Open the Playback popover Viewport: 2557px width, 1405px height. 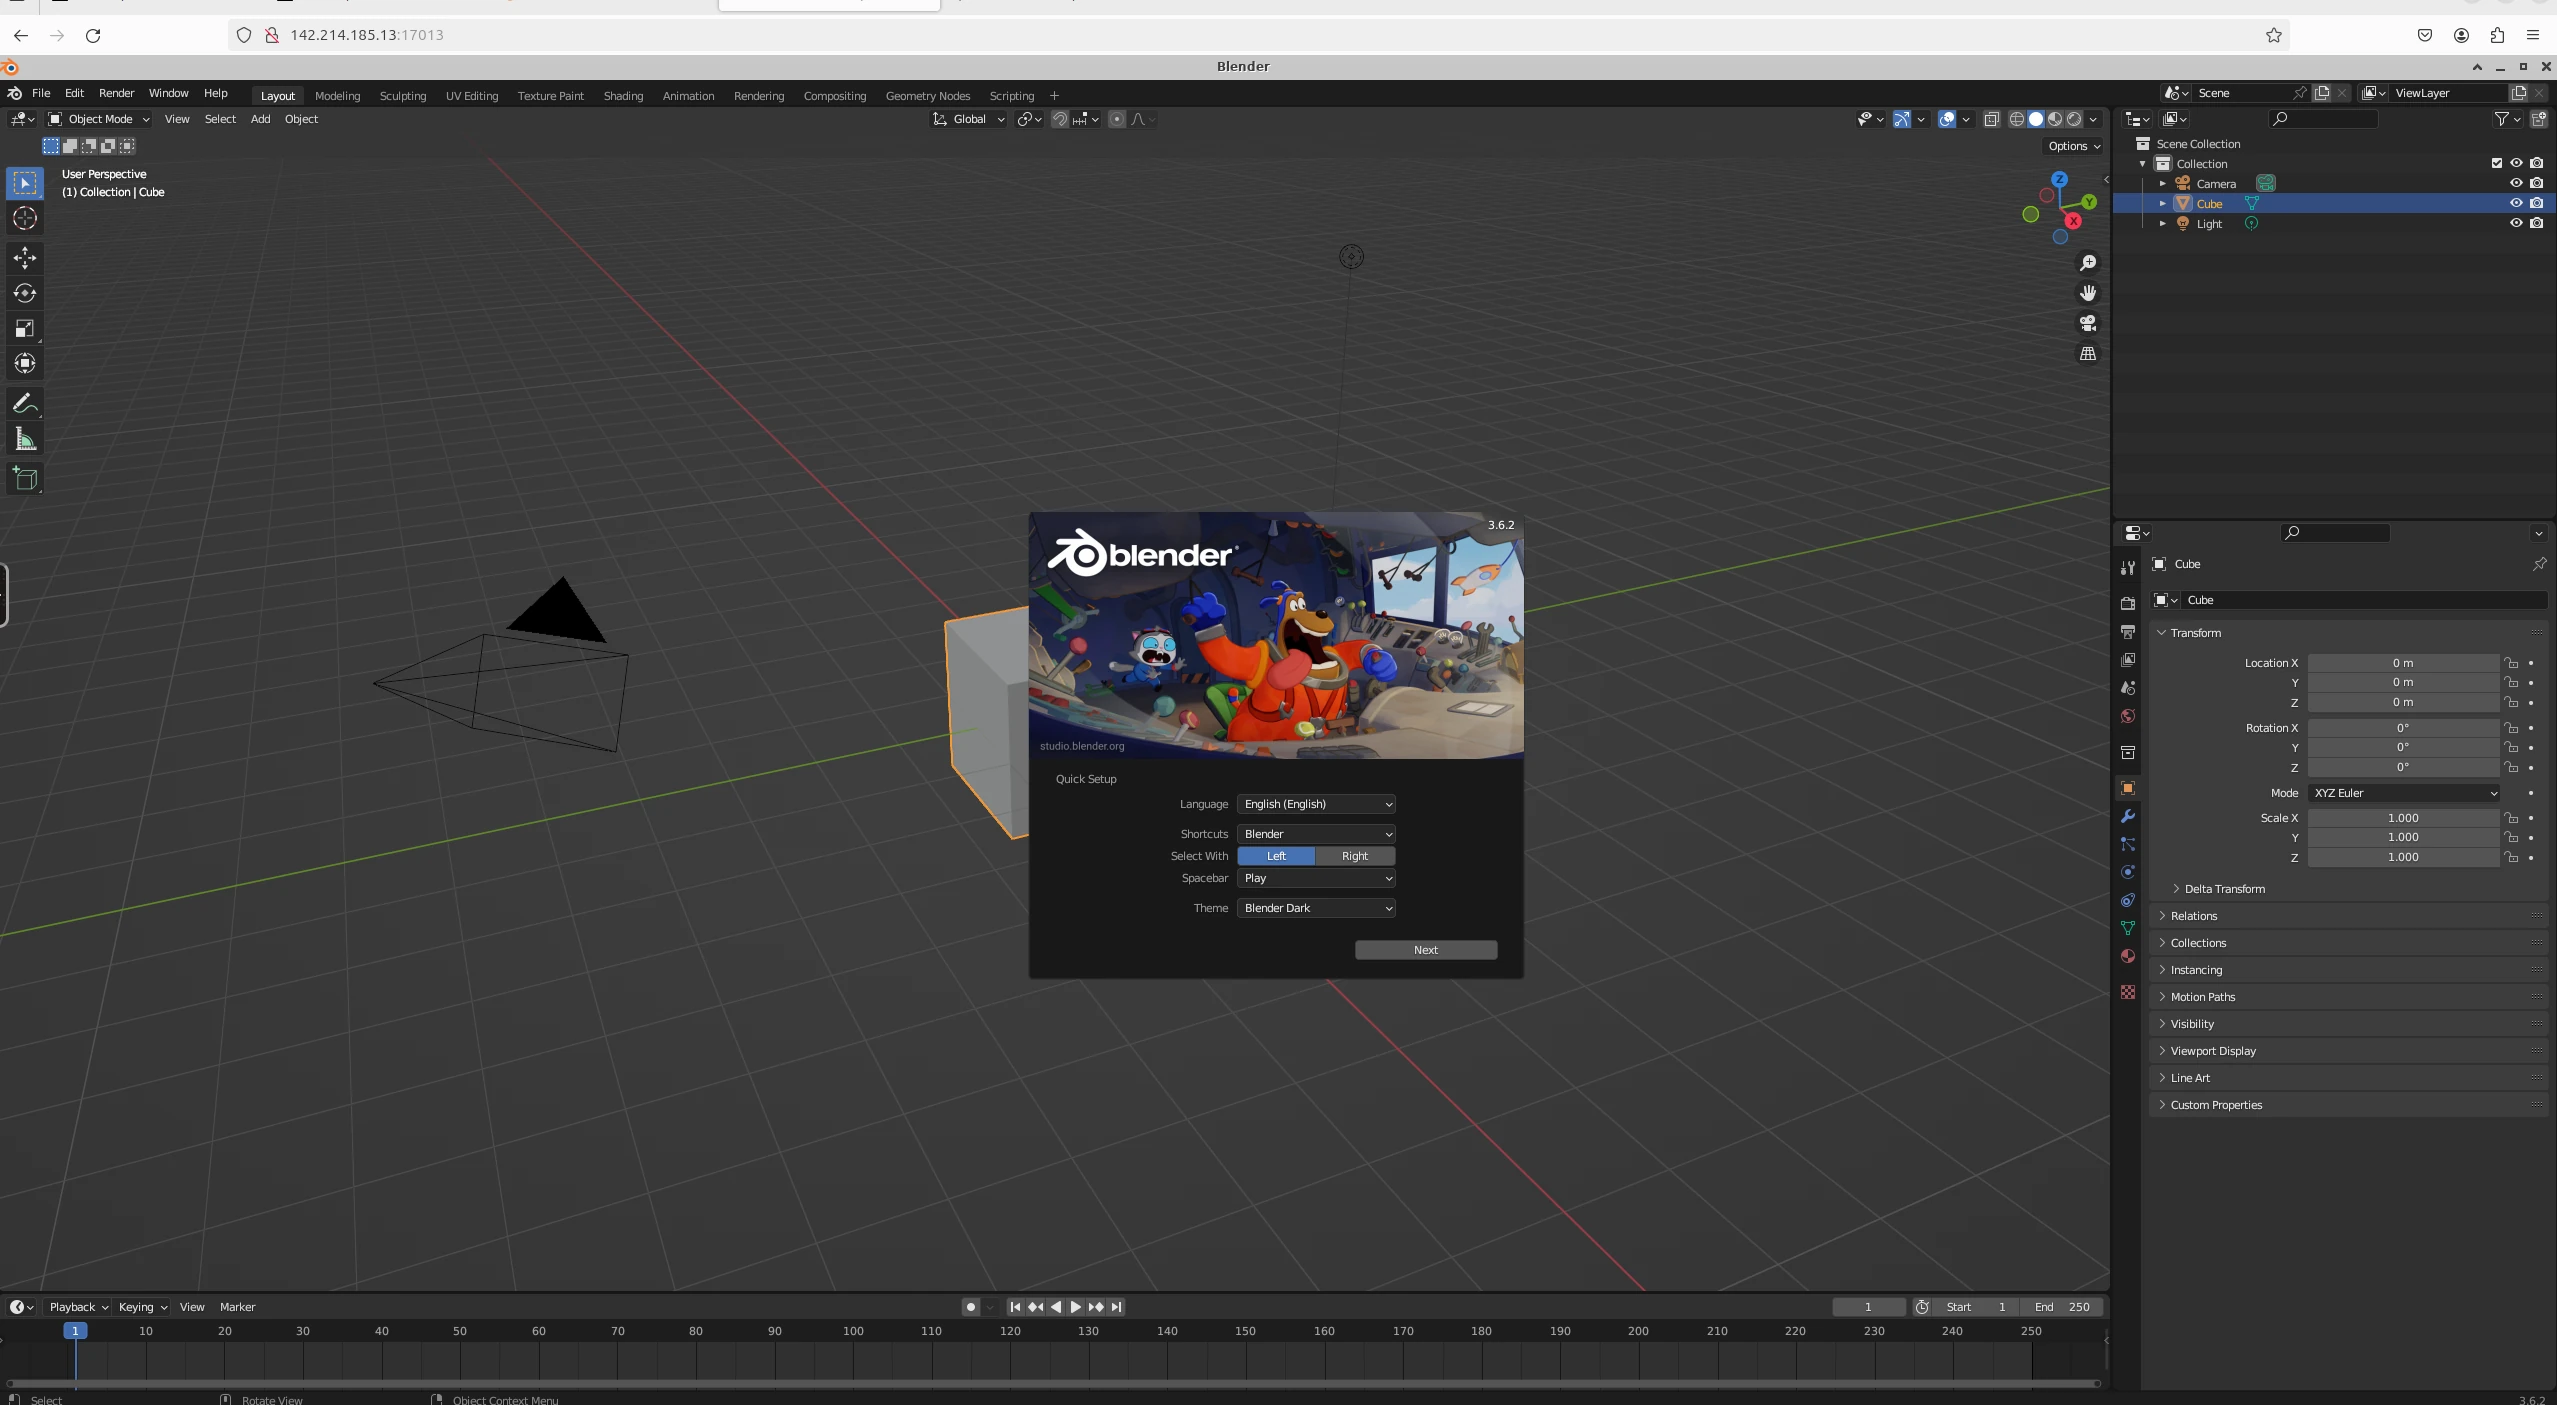78,1307
